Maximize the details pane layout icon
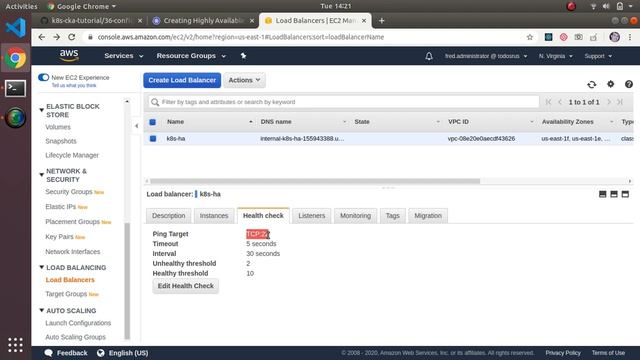The height and width of the screenshot is (360, 640). tap(625, 194)
